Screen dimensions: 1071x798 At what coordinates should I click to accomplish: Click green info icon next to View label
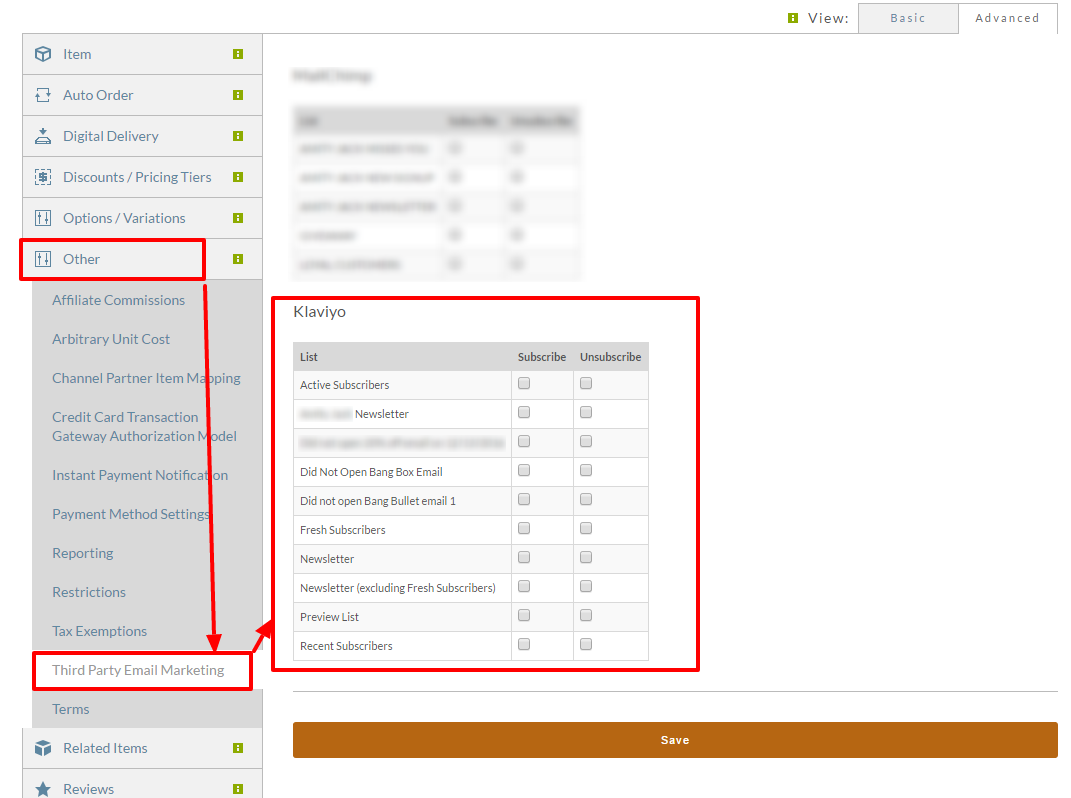tap(792, 18)
